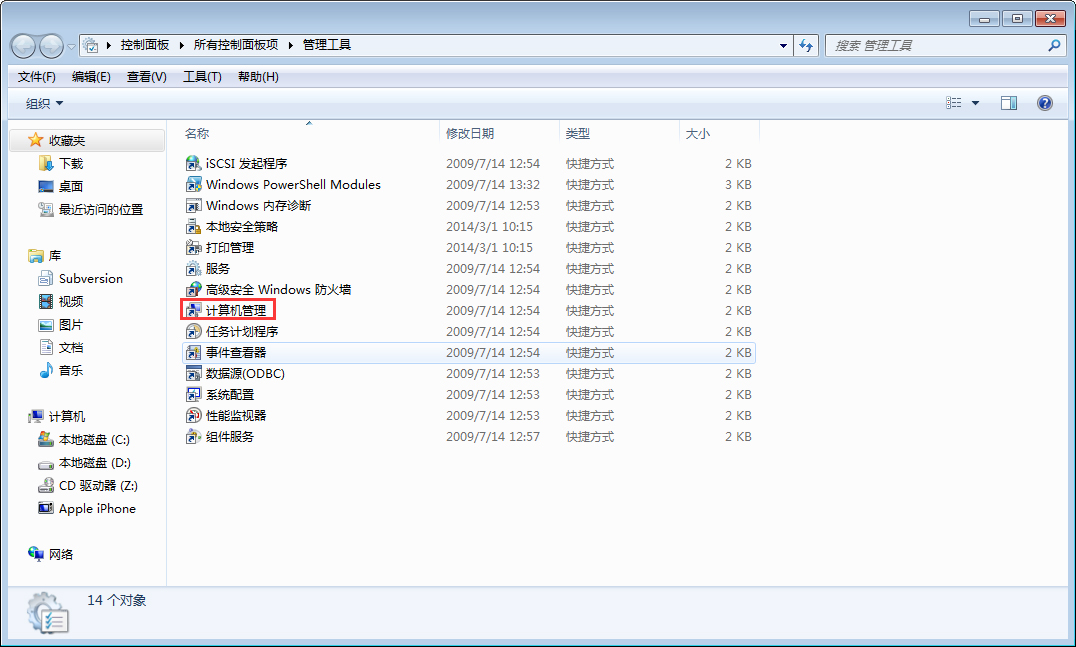
Task: Open the 组织 dropdown menu
Action: click(x=39, y=103)
